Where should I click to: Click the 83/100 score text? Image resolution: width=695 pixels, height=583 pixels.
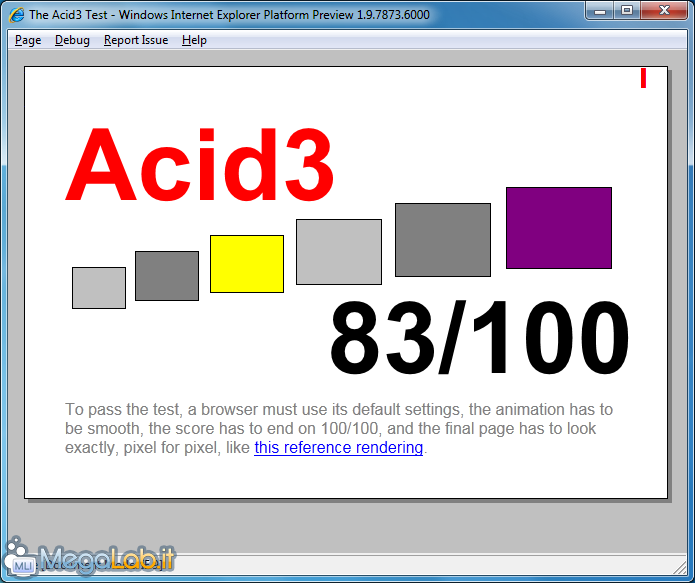(479, 337)
